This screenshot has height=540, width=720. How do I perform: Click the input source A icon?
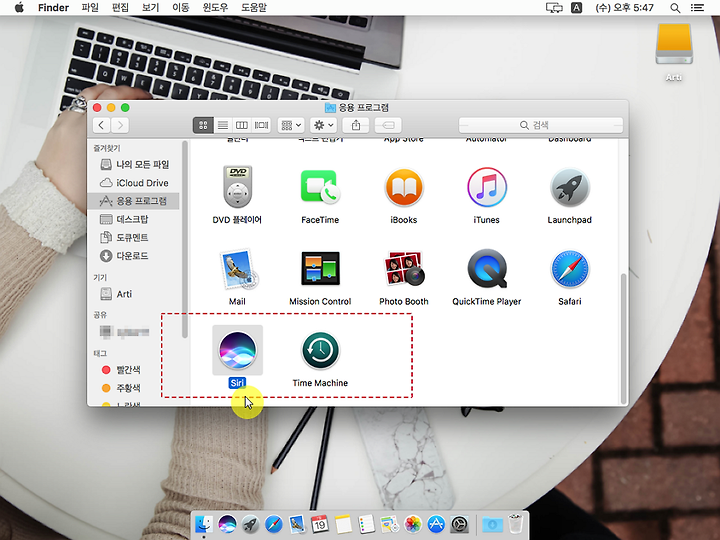pos(577,7)
